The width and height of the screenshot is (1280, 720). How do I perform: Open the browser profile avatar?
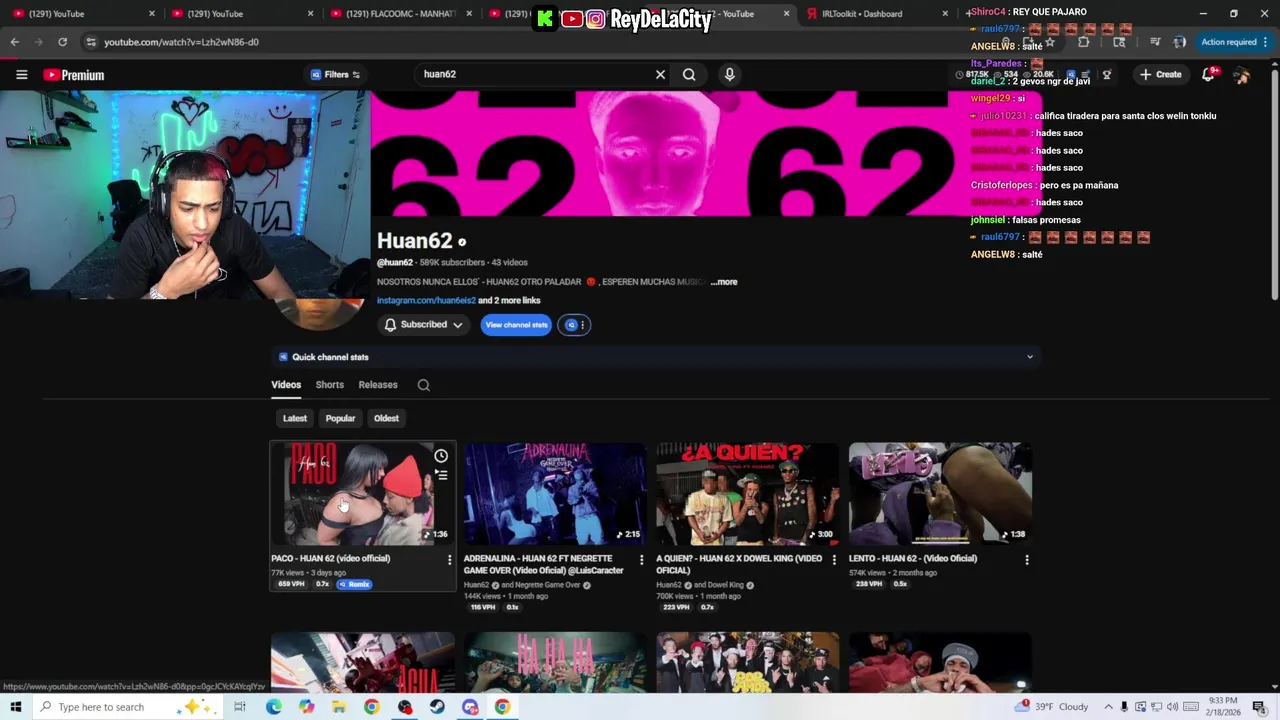(1179, 42)
